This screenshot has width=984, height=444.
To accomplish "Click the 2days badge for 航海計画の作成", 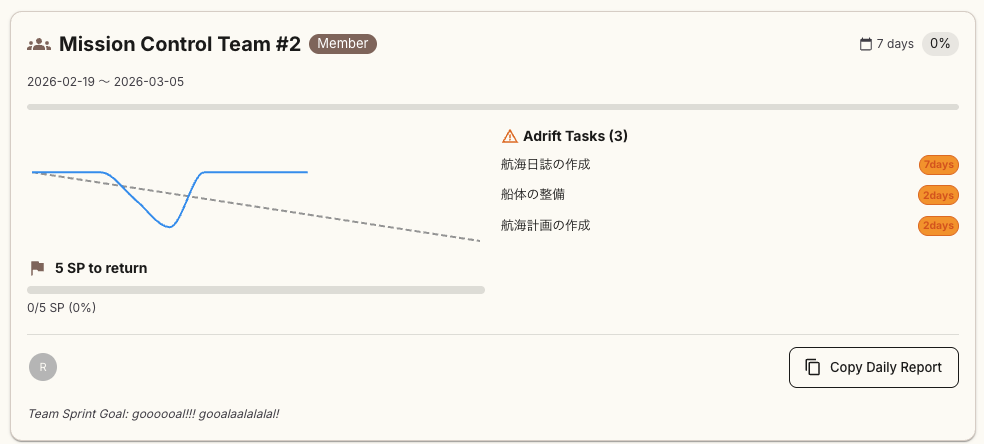I will coord(938,226).
